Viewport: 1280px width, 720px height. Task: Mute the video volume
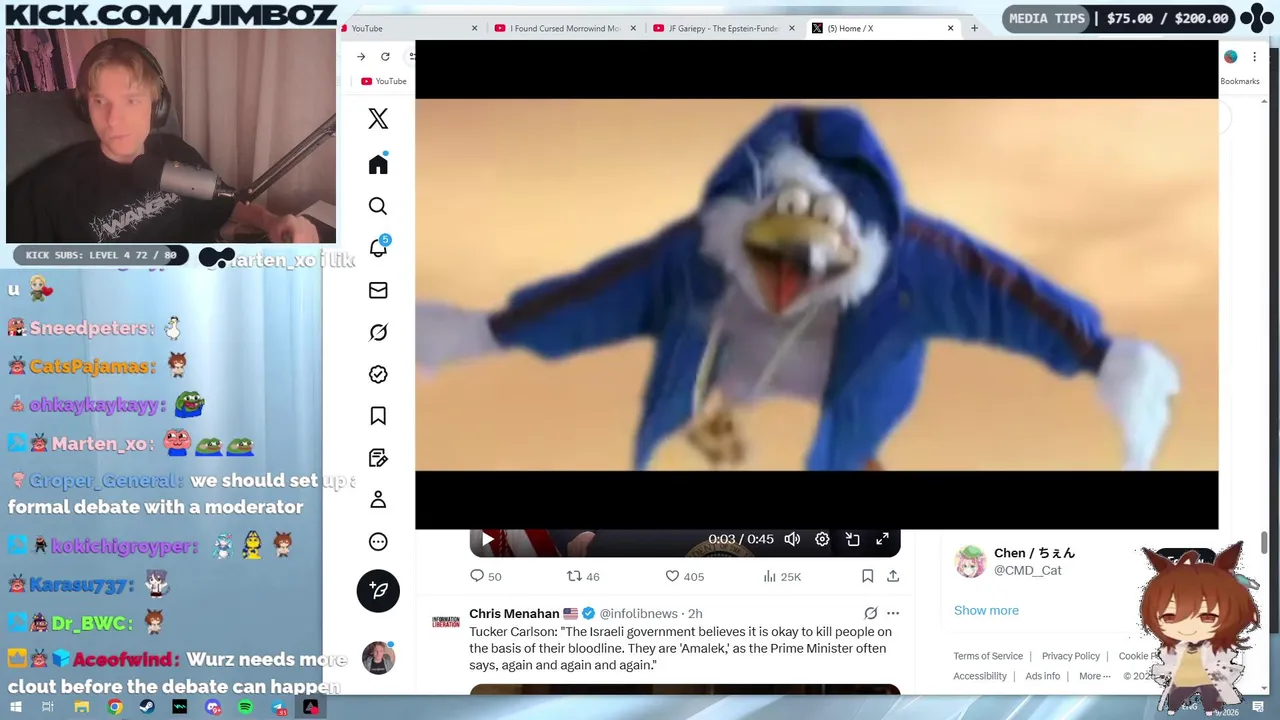tap(792, 539)
